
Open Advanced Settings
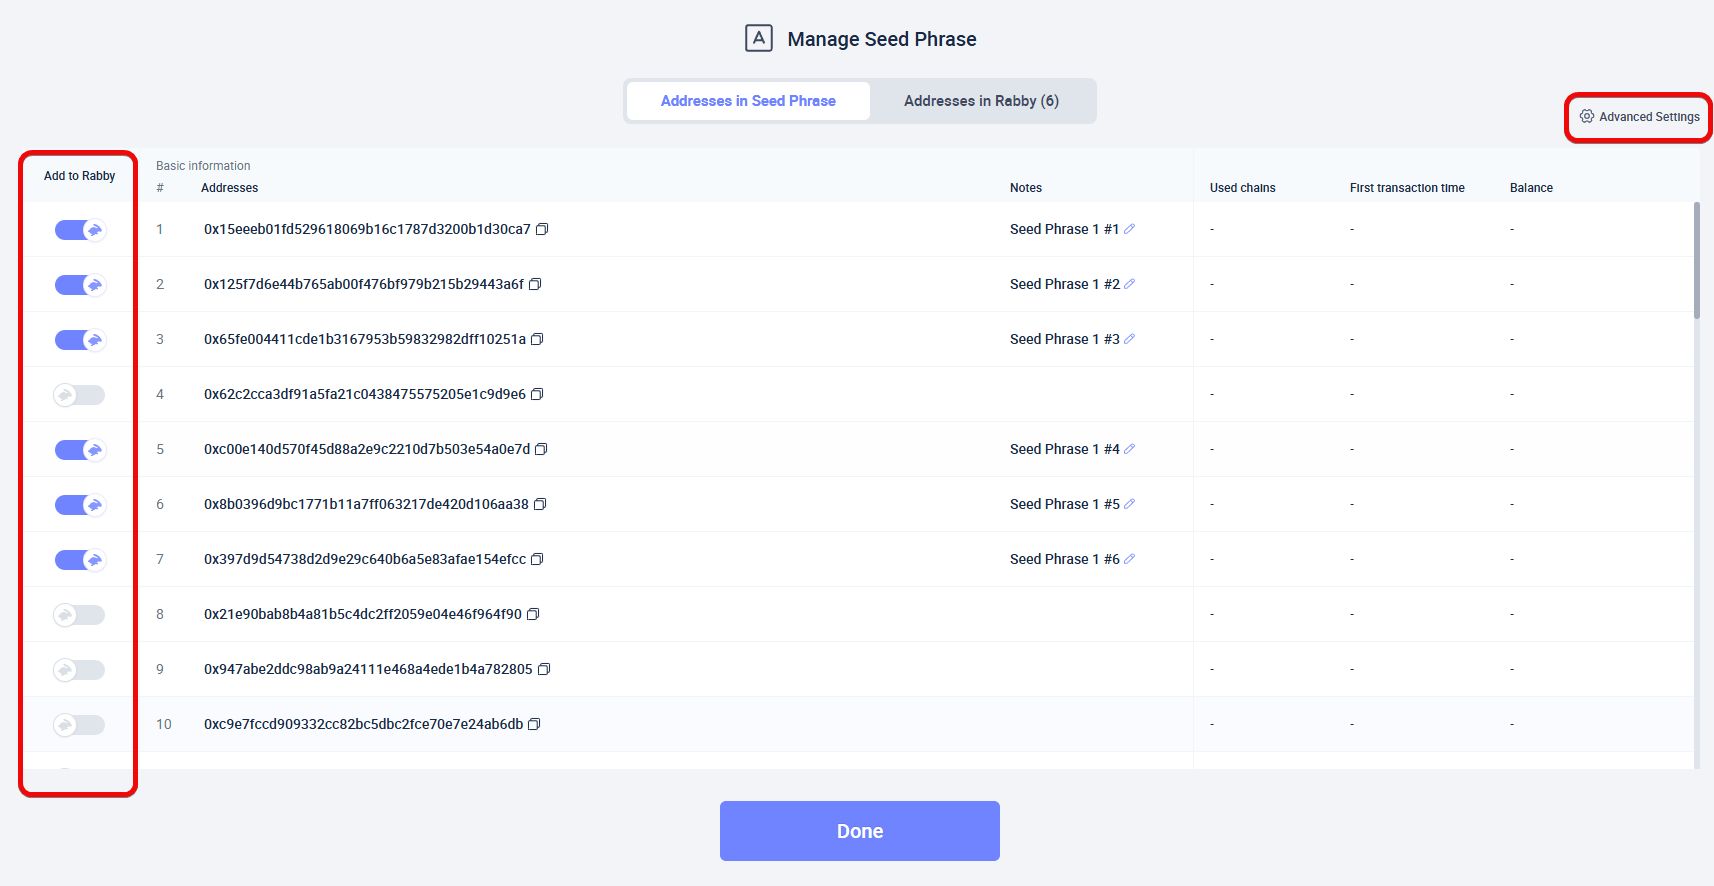coord(1639,117)
